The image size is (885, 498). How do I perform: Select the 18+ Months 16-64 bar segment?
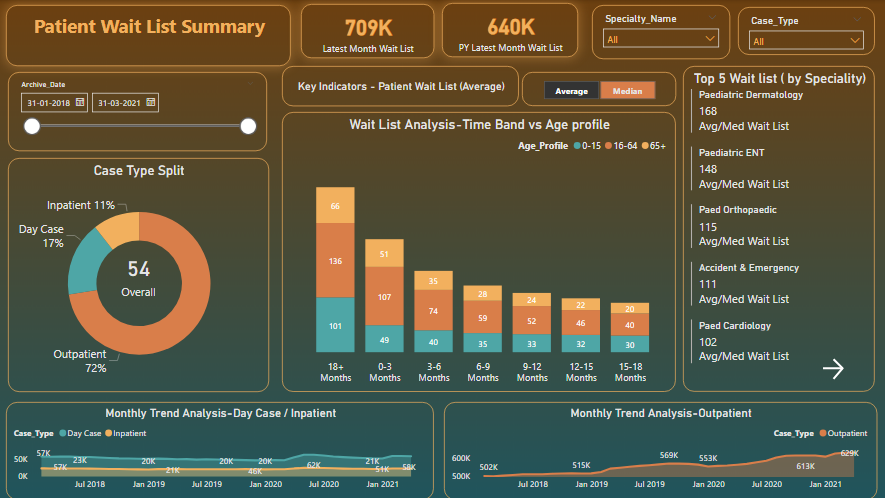[x=336, y=261]
